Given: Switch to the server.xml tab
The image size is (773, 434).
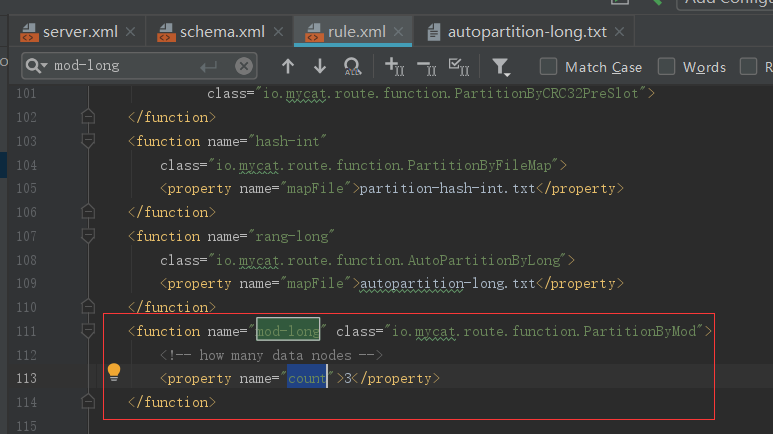Looking at the screenshot, I should click(x=70, y=32).
